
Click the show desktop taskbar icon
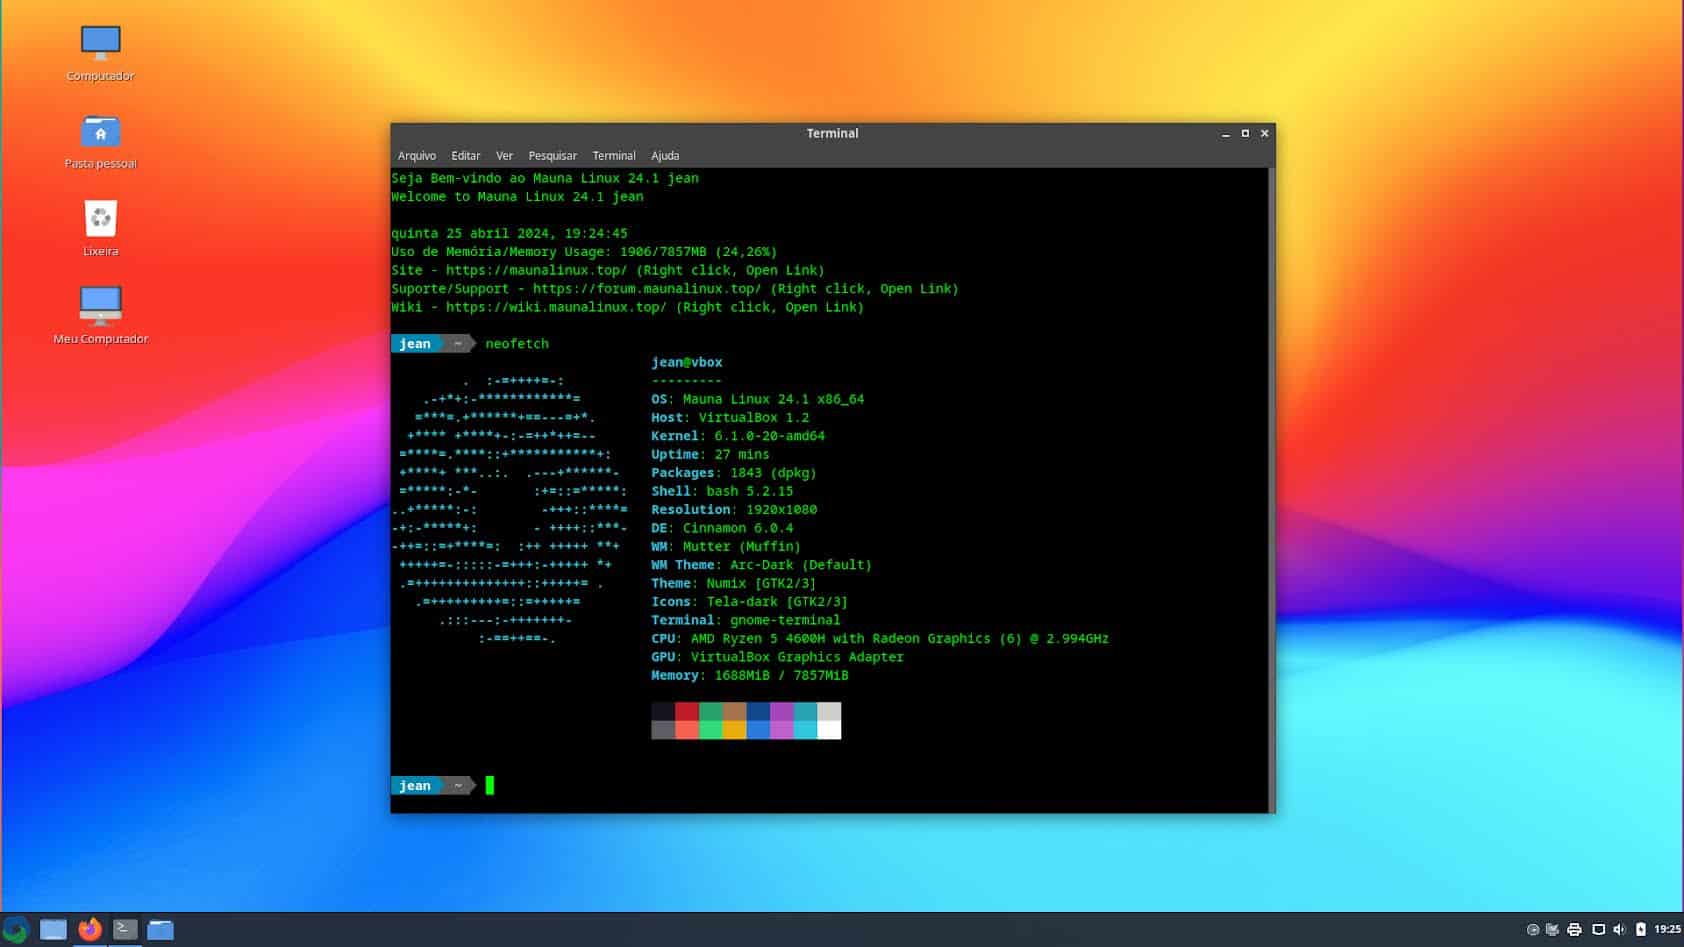click(53, 930)
